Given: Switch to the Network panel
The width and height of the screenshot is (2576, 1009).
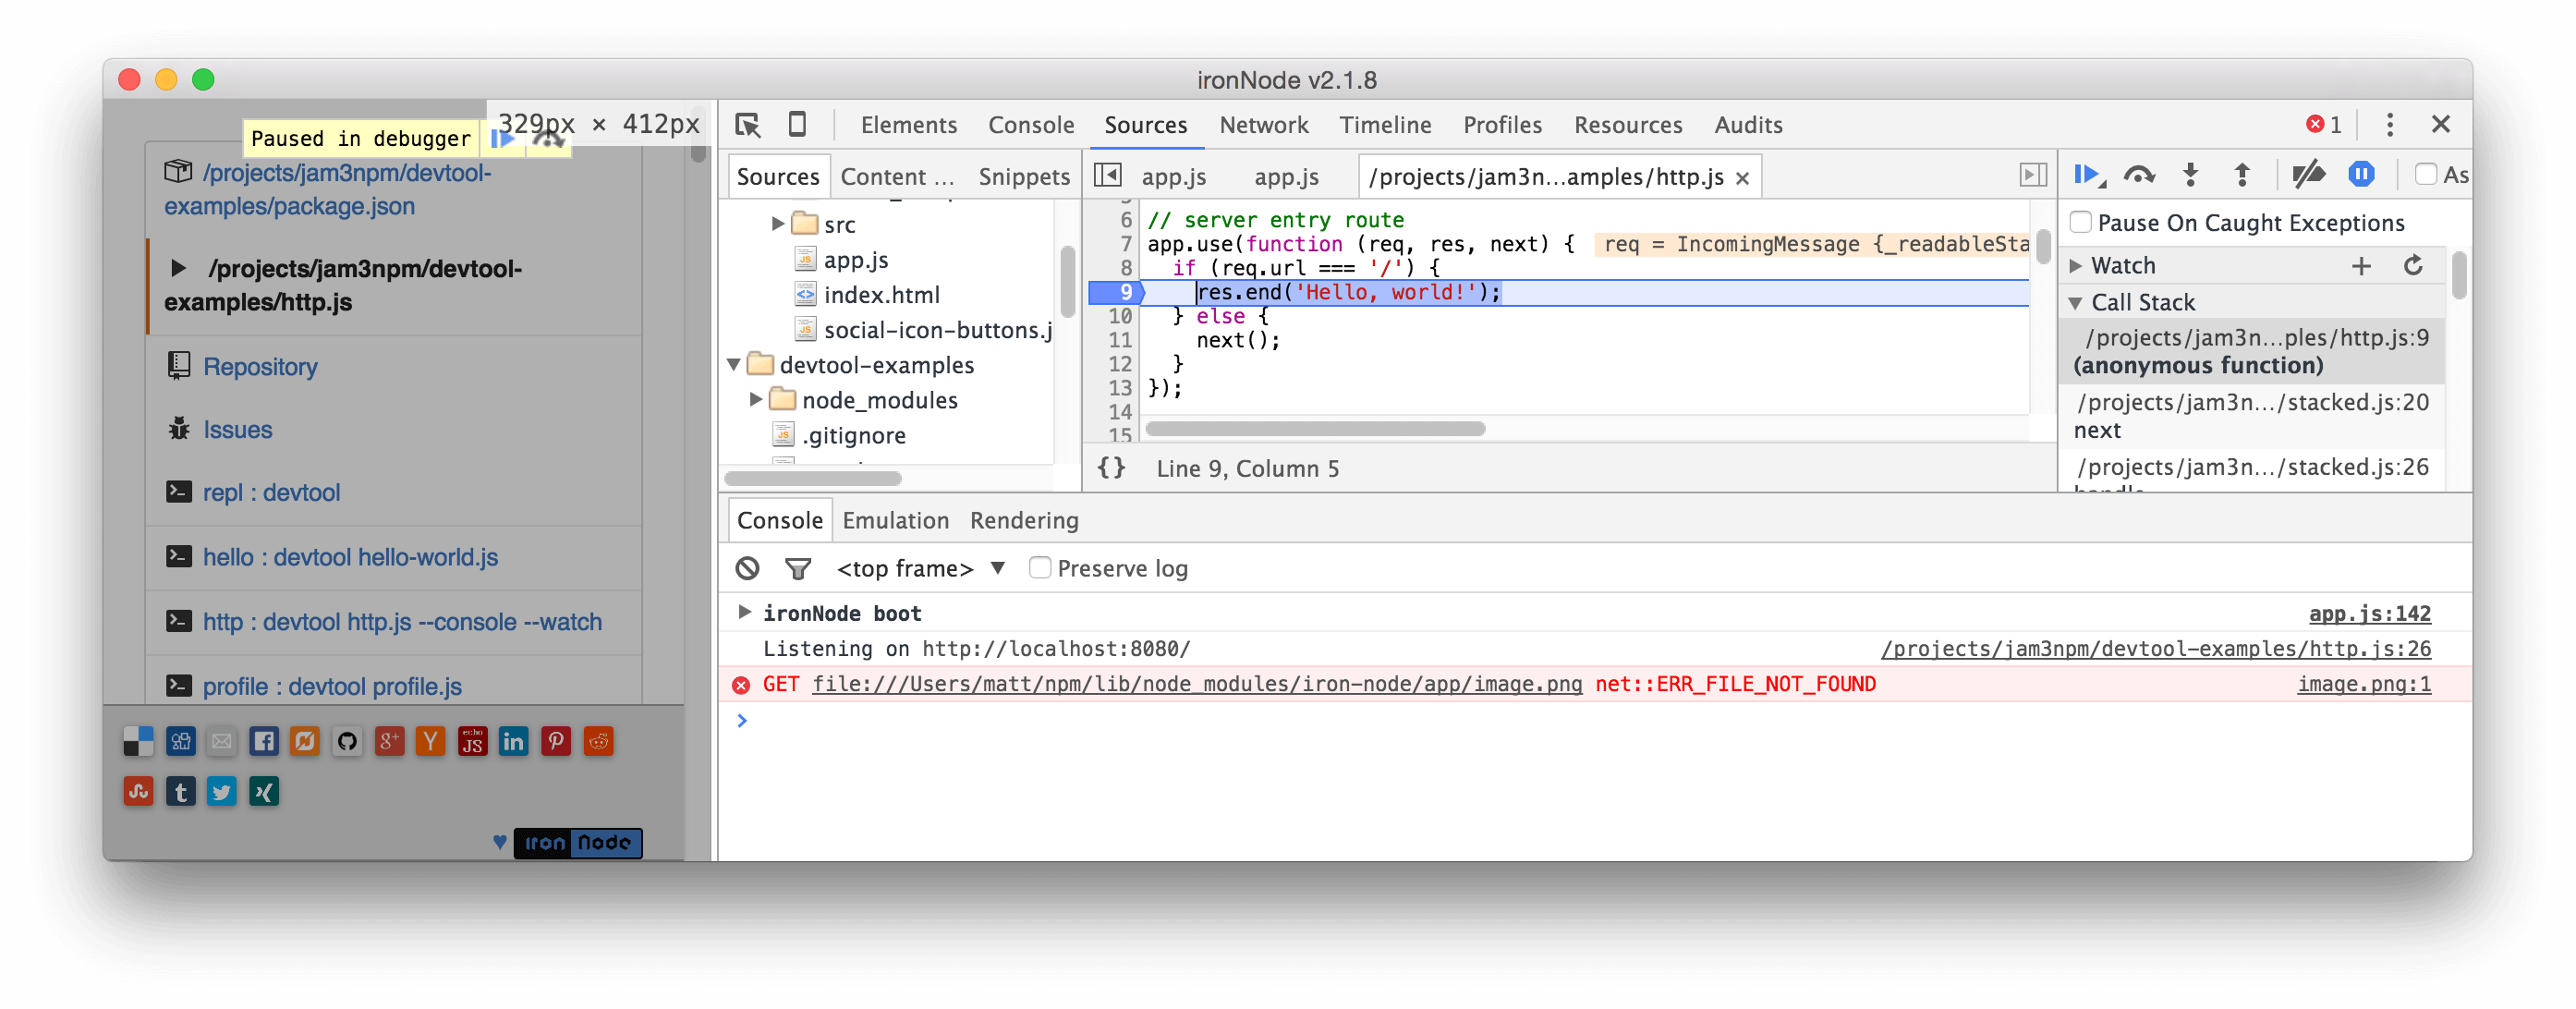Looking at the screenshot, I should point(1263,125).
